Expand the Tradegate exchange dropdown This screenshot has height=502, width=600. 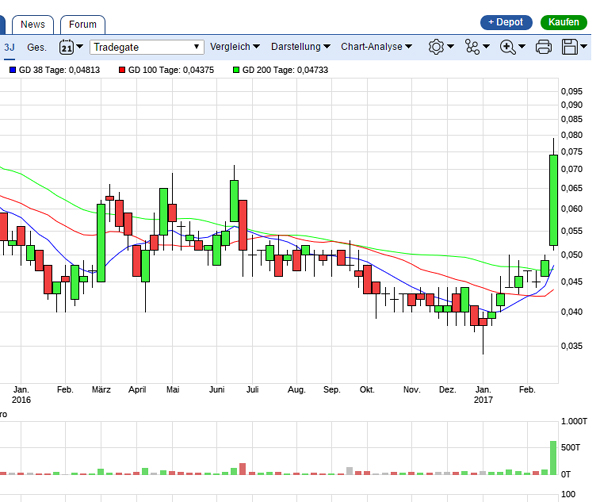147,47
